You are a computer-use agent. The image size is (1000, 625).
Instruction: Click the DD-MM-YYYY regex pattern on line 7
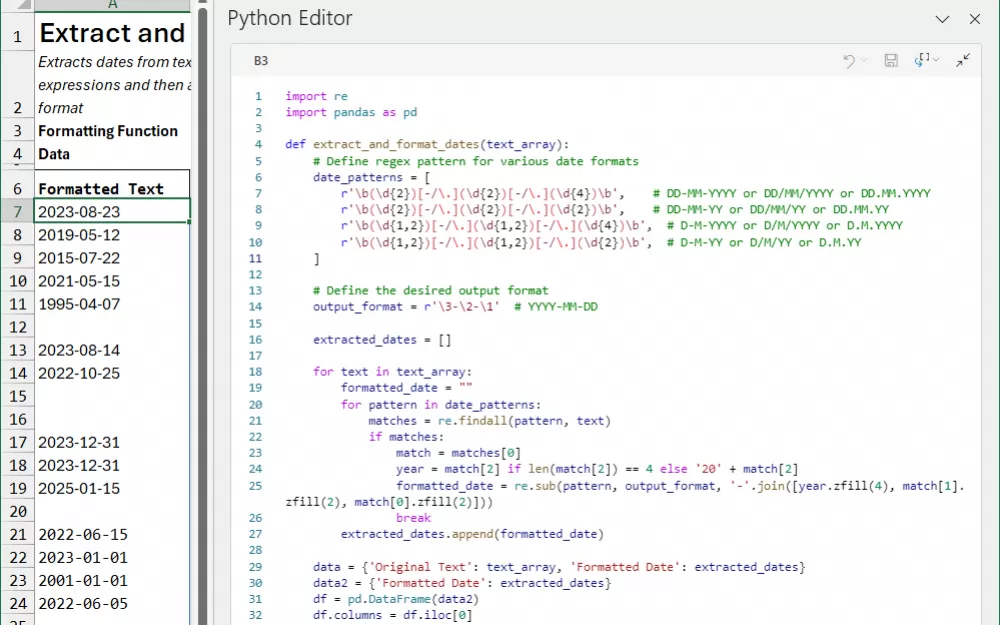click(483, 193)
